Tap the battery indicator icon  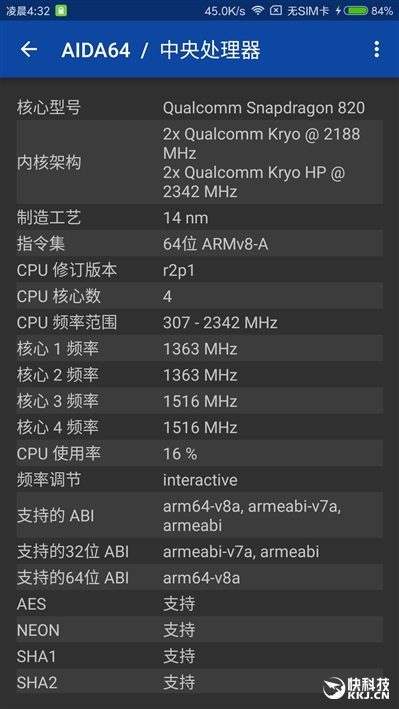[x=356, y=11]
